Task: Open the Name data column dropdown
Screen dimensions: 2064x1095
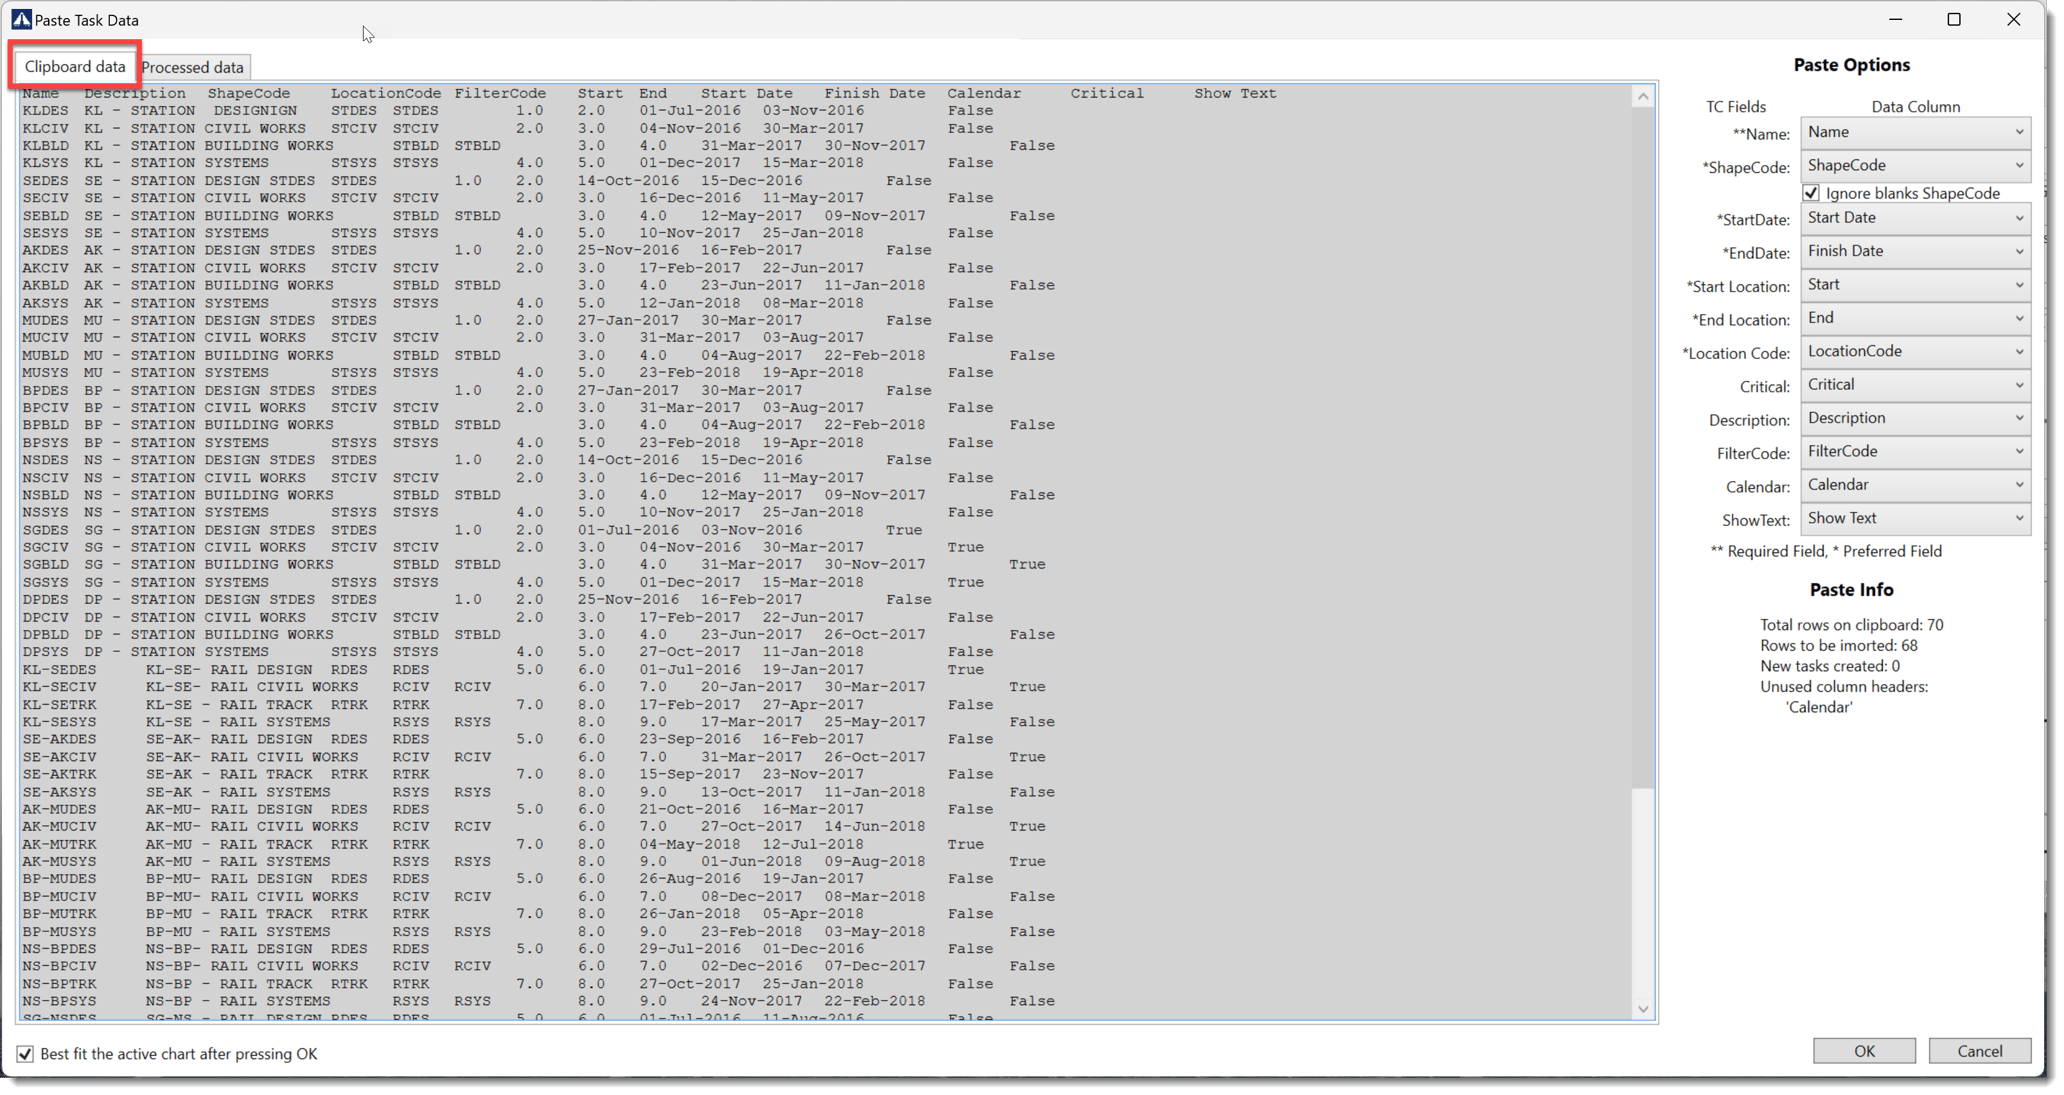Action: click(1915, 132)
